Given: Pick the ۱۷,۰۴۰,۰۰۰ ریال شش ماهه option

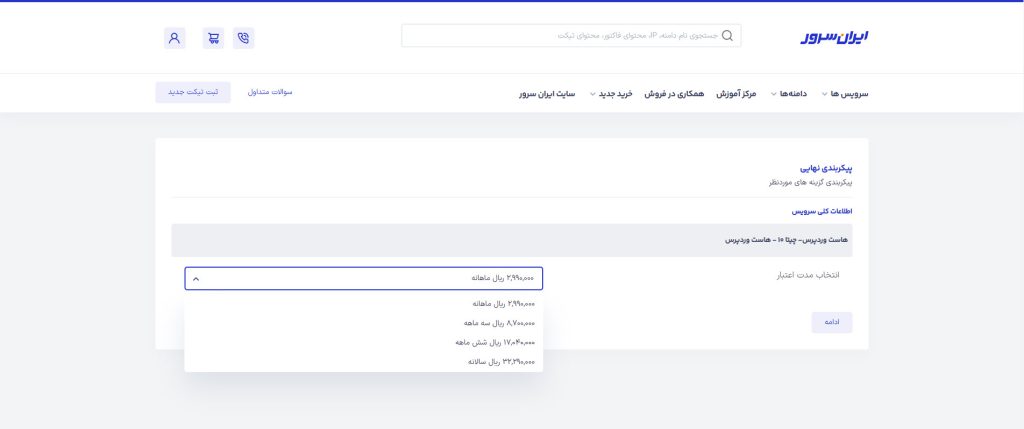Looking at the screenshot, I should 495,342.
